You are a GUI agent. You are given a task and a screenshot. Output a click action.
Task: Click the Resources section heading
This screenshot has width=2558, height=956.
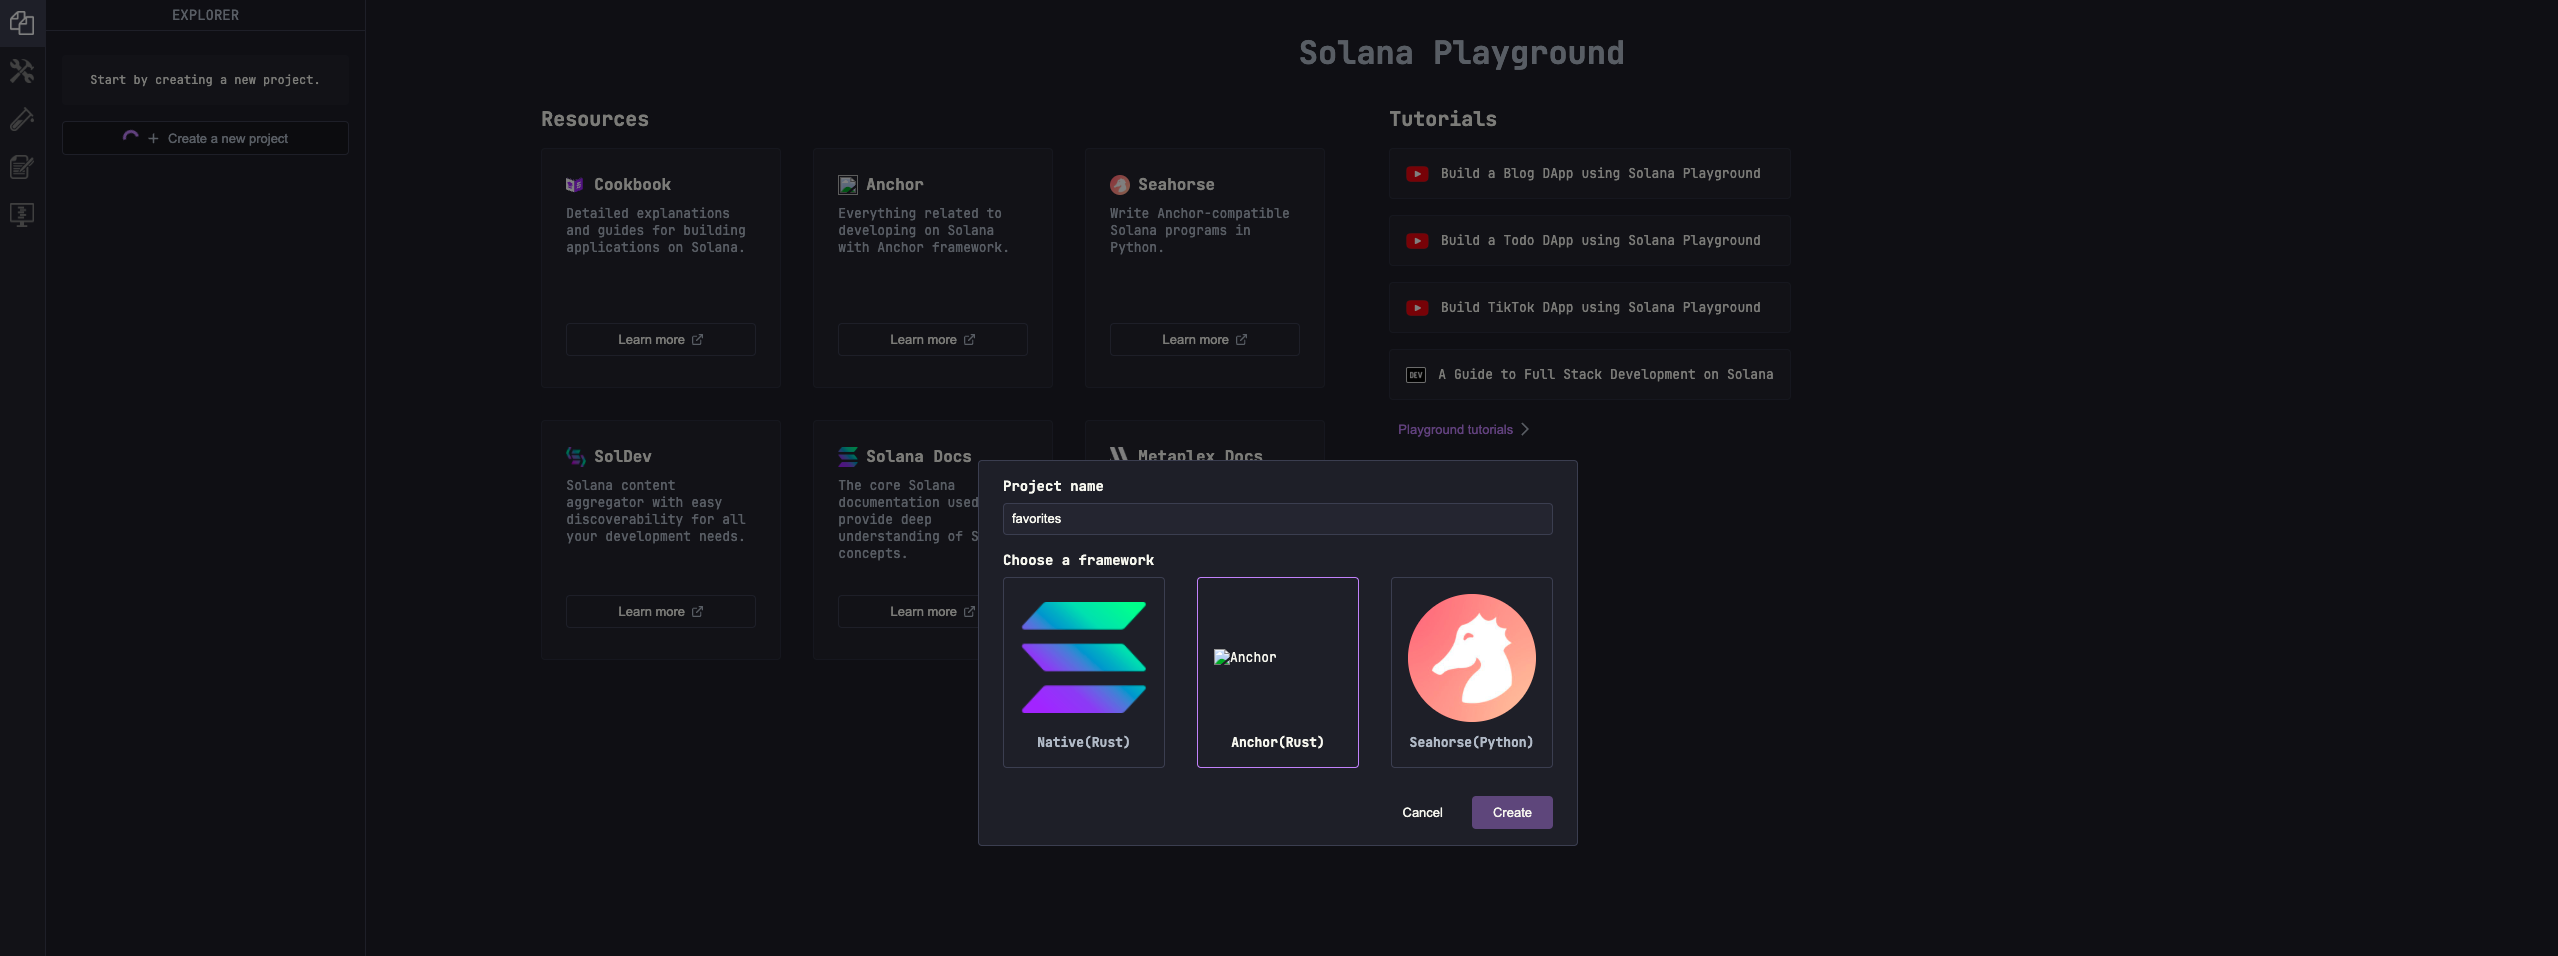(595, 119)
